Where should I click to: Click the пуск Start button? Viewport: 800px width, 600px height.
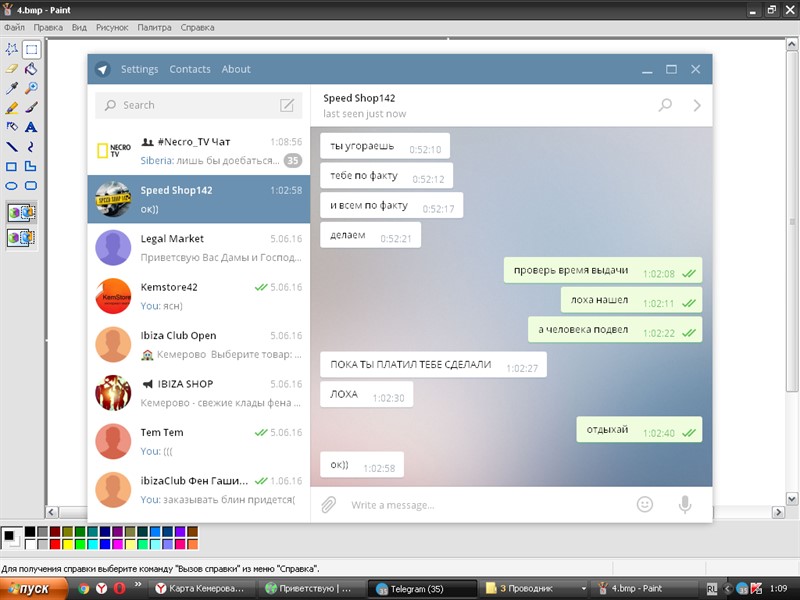pos(34,589)
